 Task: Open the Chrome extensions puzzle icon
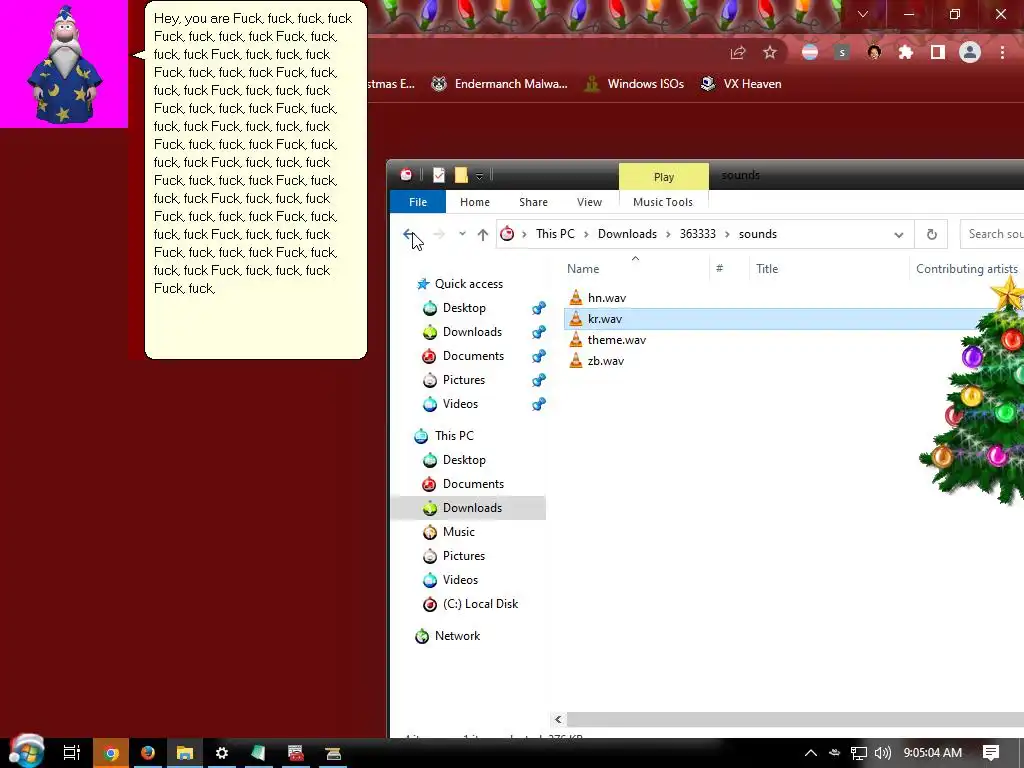point(906,53)
